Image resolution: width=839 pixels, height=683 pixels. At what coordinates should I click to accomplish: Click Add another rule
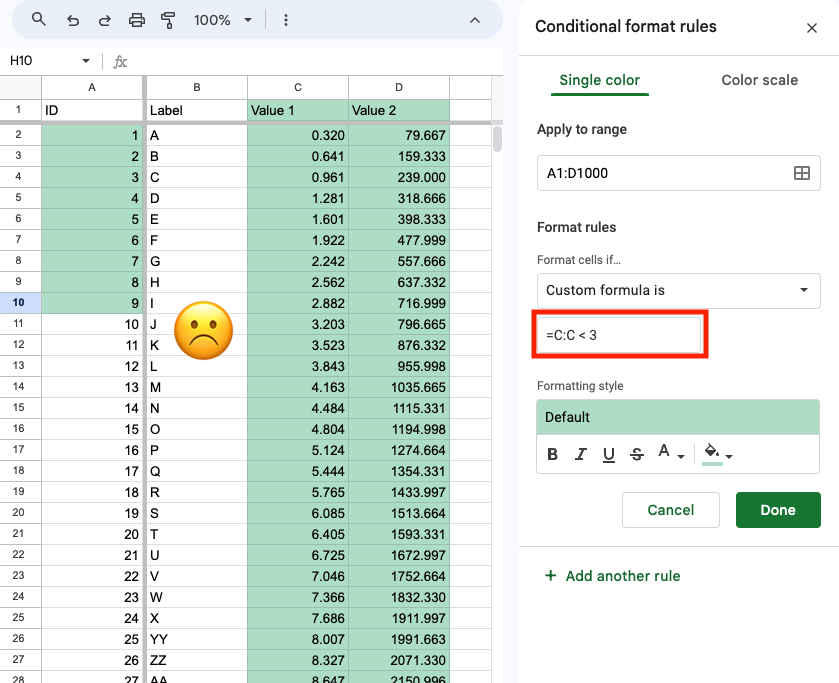coord(612,576)
